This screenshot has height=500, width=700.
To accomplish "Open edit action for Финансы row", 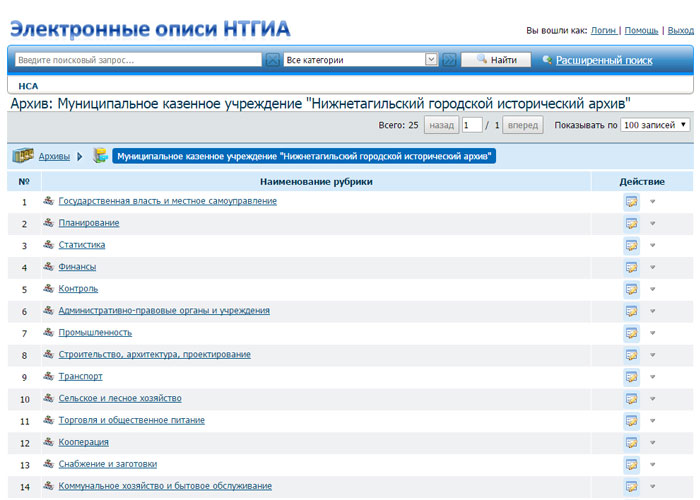I will click(631, 267).
